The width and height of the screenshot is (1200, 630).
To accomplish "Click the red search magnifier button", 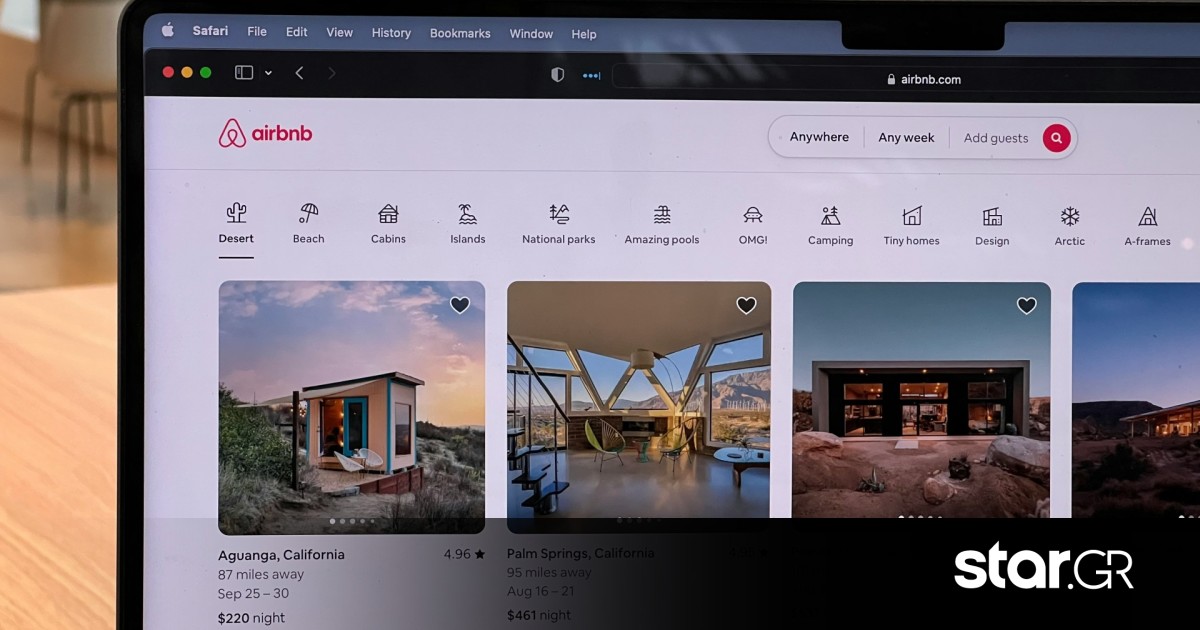I will [x=1056, y=138].
